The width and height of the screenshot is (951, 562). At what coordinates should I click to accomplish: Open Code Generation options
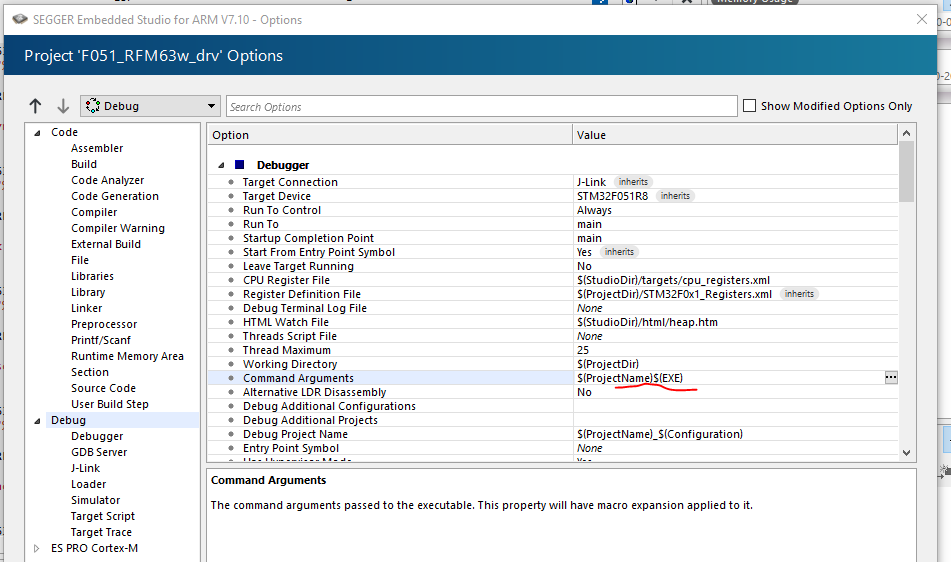(115, 196)
